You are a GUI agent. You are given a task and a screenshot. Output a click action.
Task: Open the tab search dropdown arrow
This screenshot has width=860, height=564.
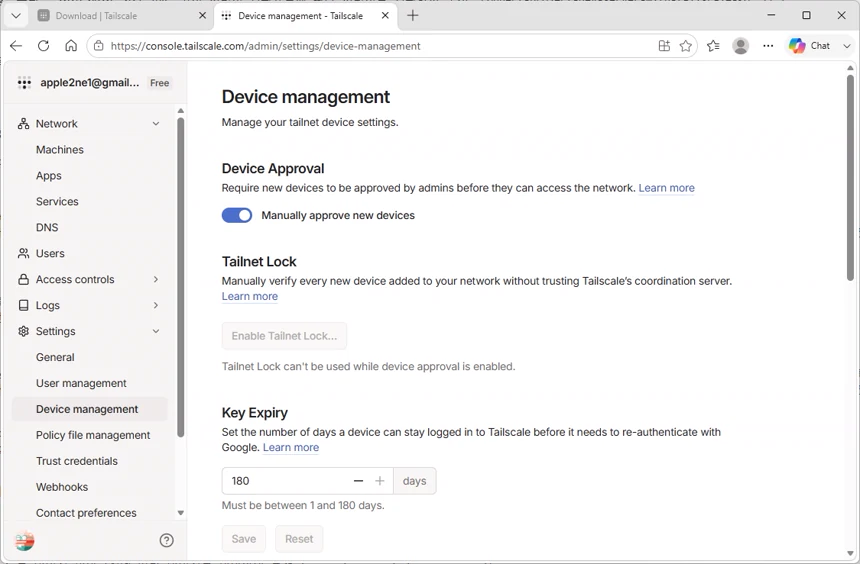point(16,15)
